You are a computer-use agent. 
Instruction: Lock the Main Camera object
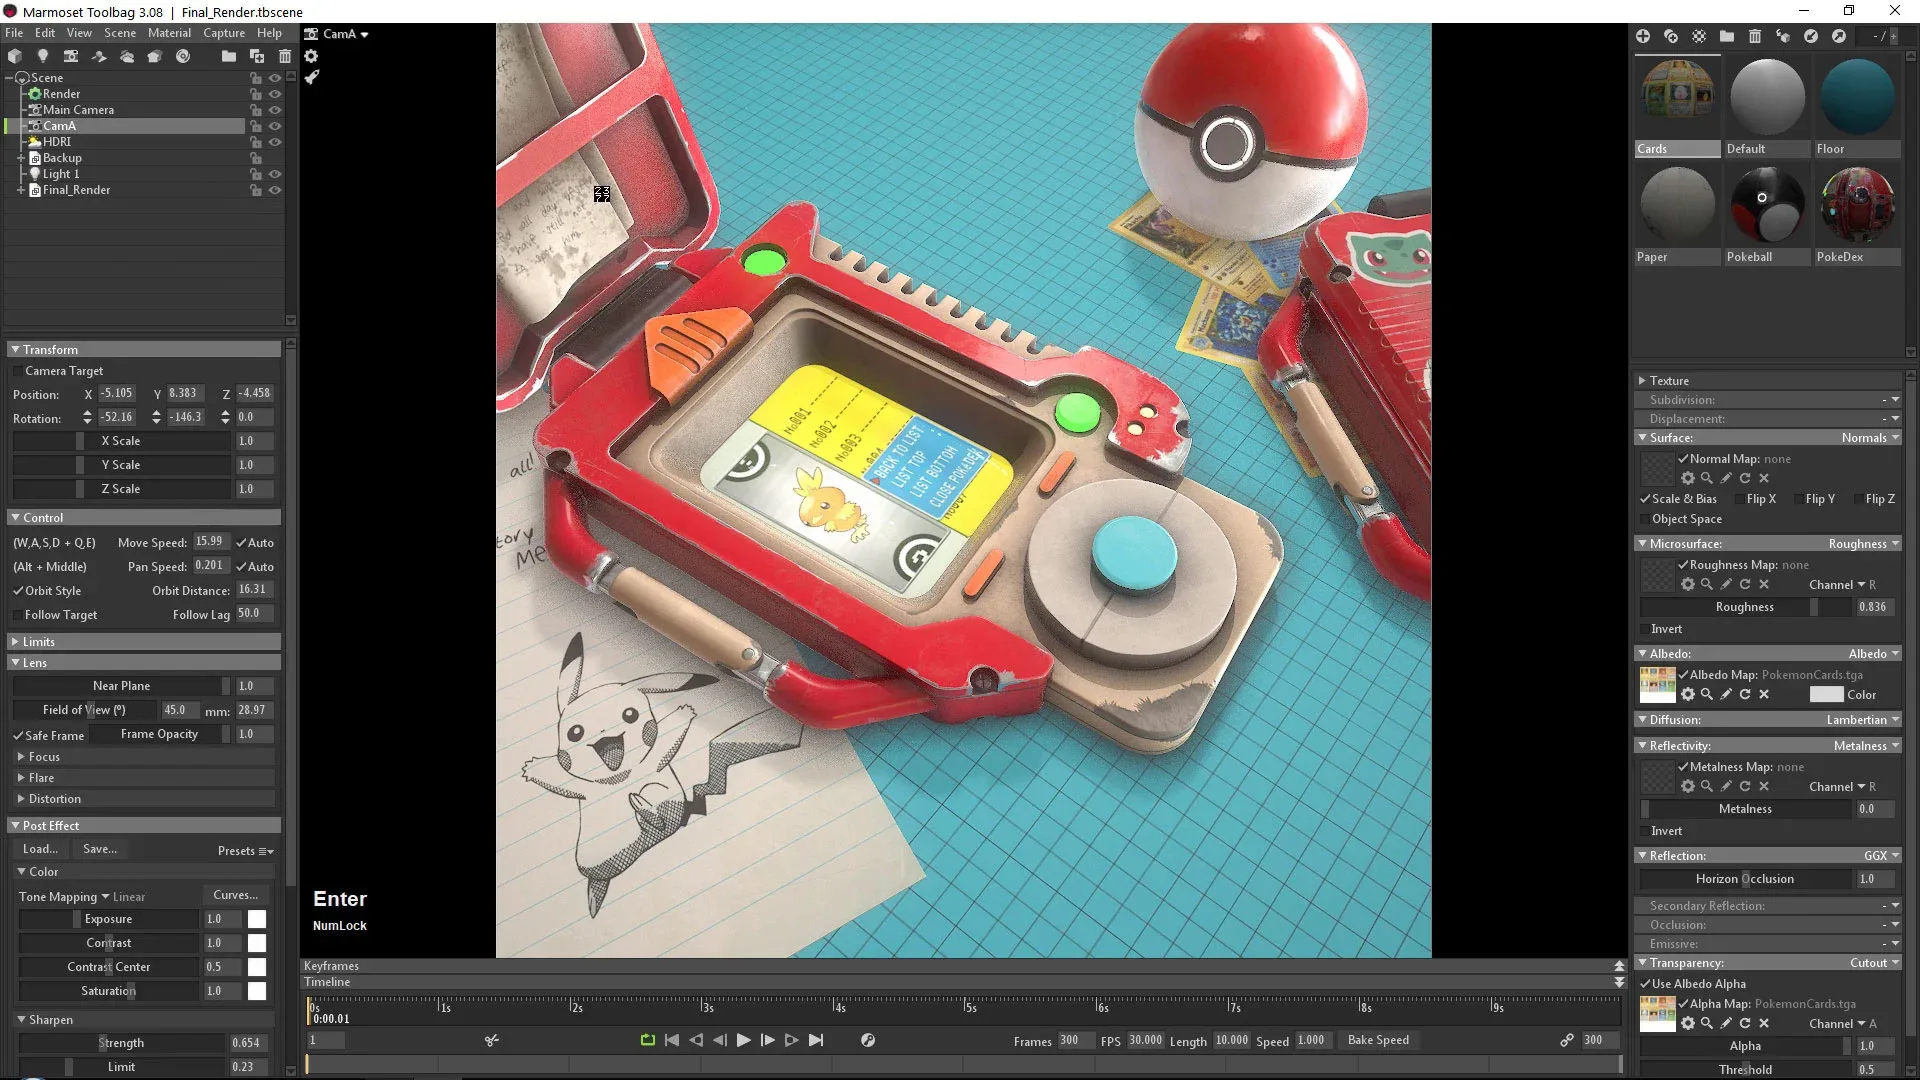[x=256, y=110]
